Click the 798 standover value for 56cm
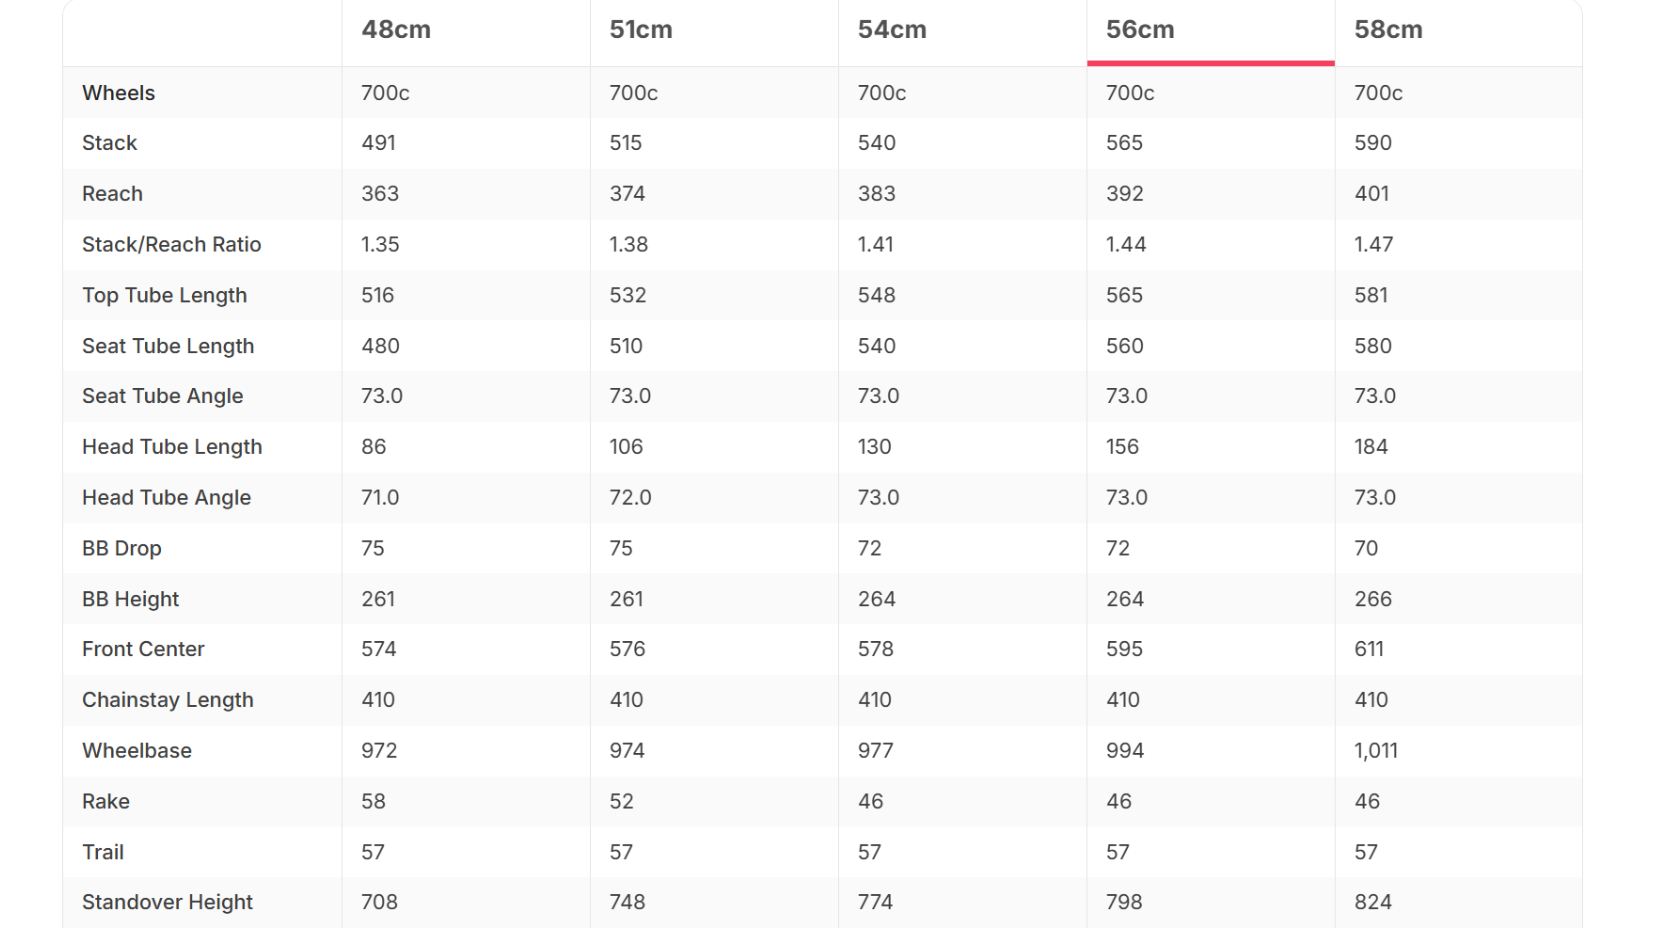The height and width of the screenshot is (937, 1665). tap(1124, 902)
